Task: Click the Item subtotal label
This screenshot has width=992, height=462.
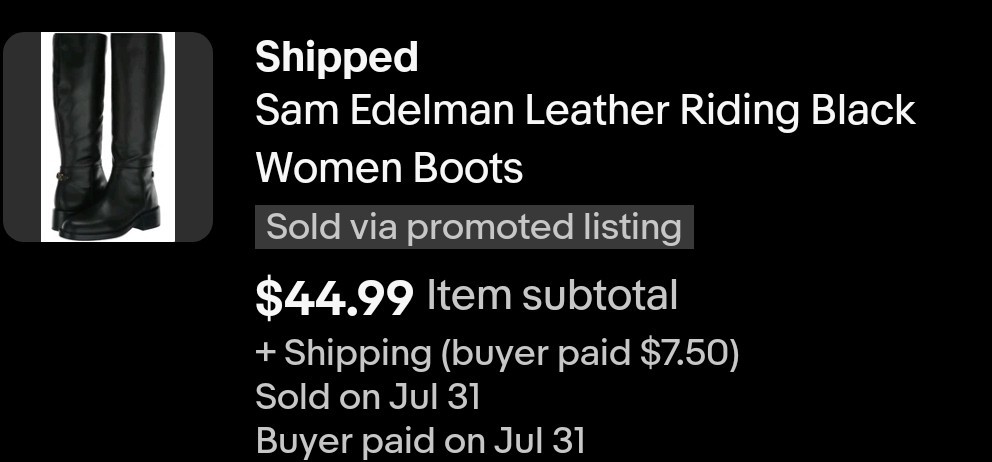Action: tap(552, 296)
